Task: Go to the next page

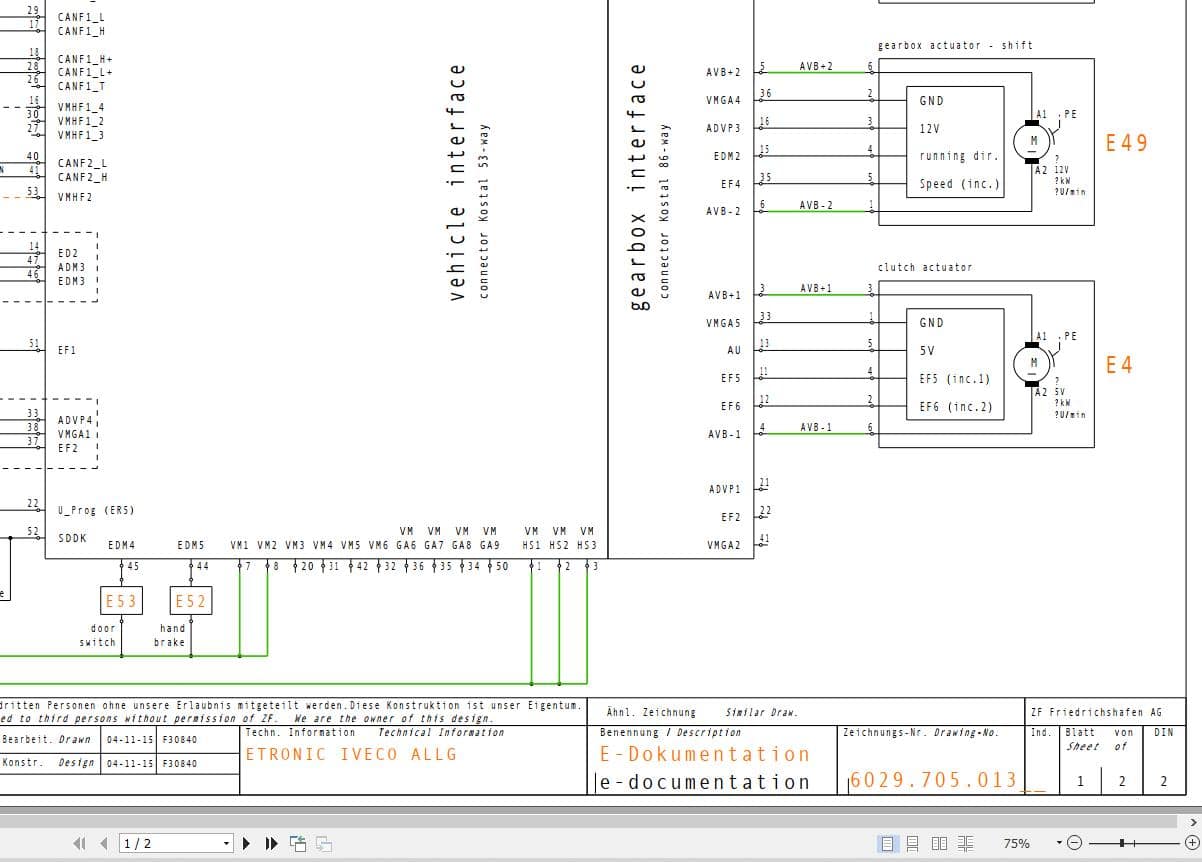Action: pos(247,844)
